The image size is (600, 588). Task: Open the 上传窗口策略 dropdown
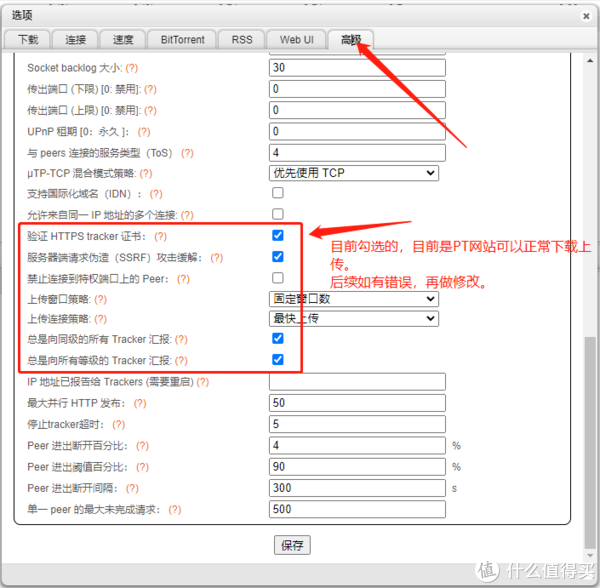354,299
